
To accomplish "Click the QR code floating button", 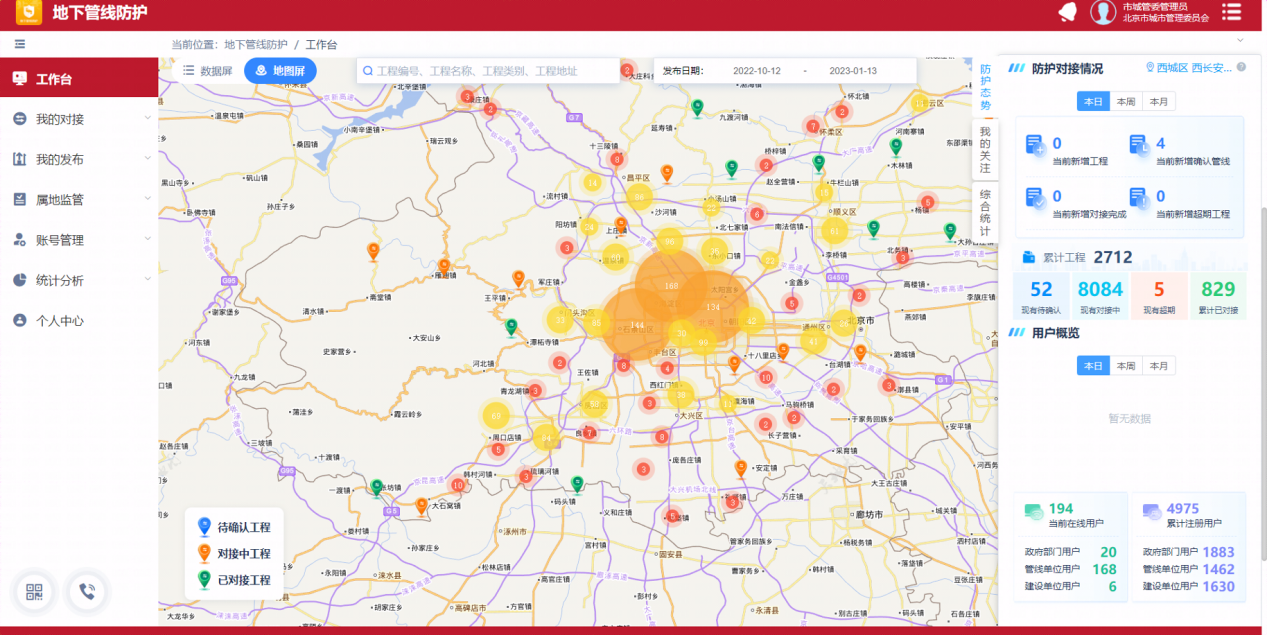I will tap(36, 592).
